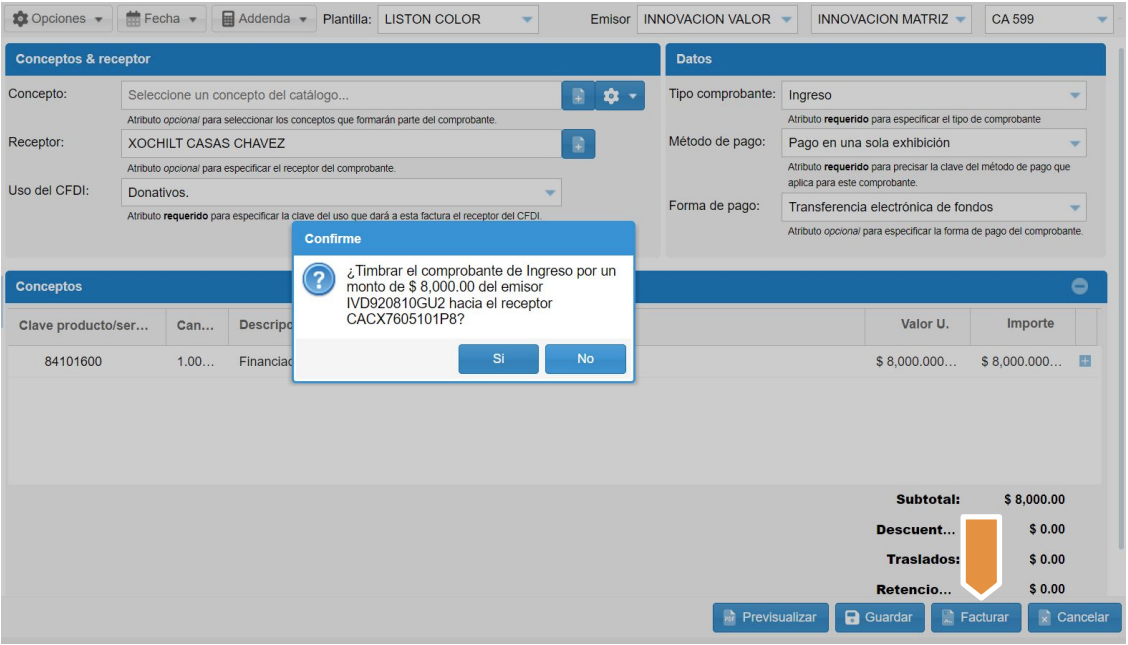Click the Previsualizar button
The width and height of the screenshot is (1128, 645).
(x=770, y=618)
